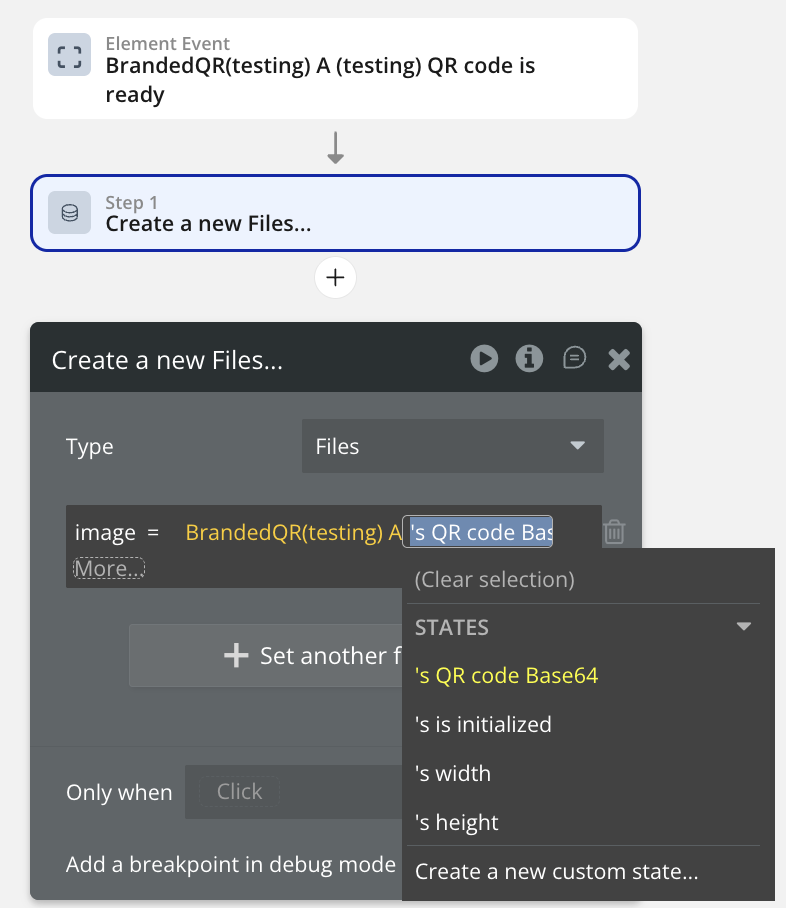The width and height of the screenshot is (786, 908).
Task: Click the More... link under image
Action: click(x=108, y=568)
